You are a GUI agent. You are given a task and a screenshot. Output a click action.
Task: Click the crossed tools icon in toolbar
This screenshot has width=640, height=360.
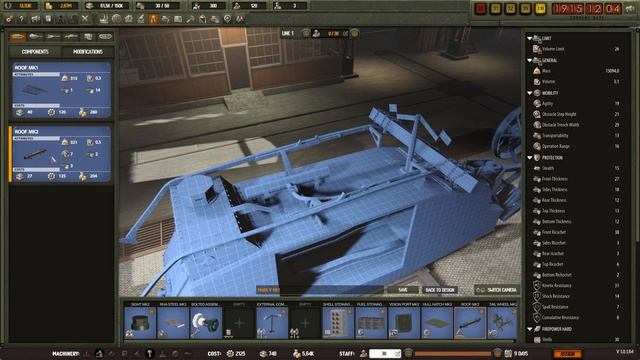(x=85, y=19)
